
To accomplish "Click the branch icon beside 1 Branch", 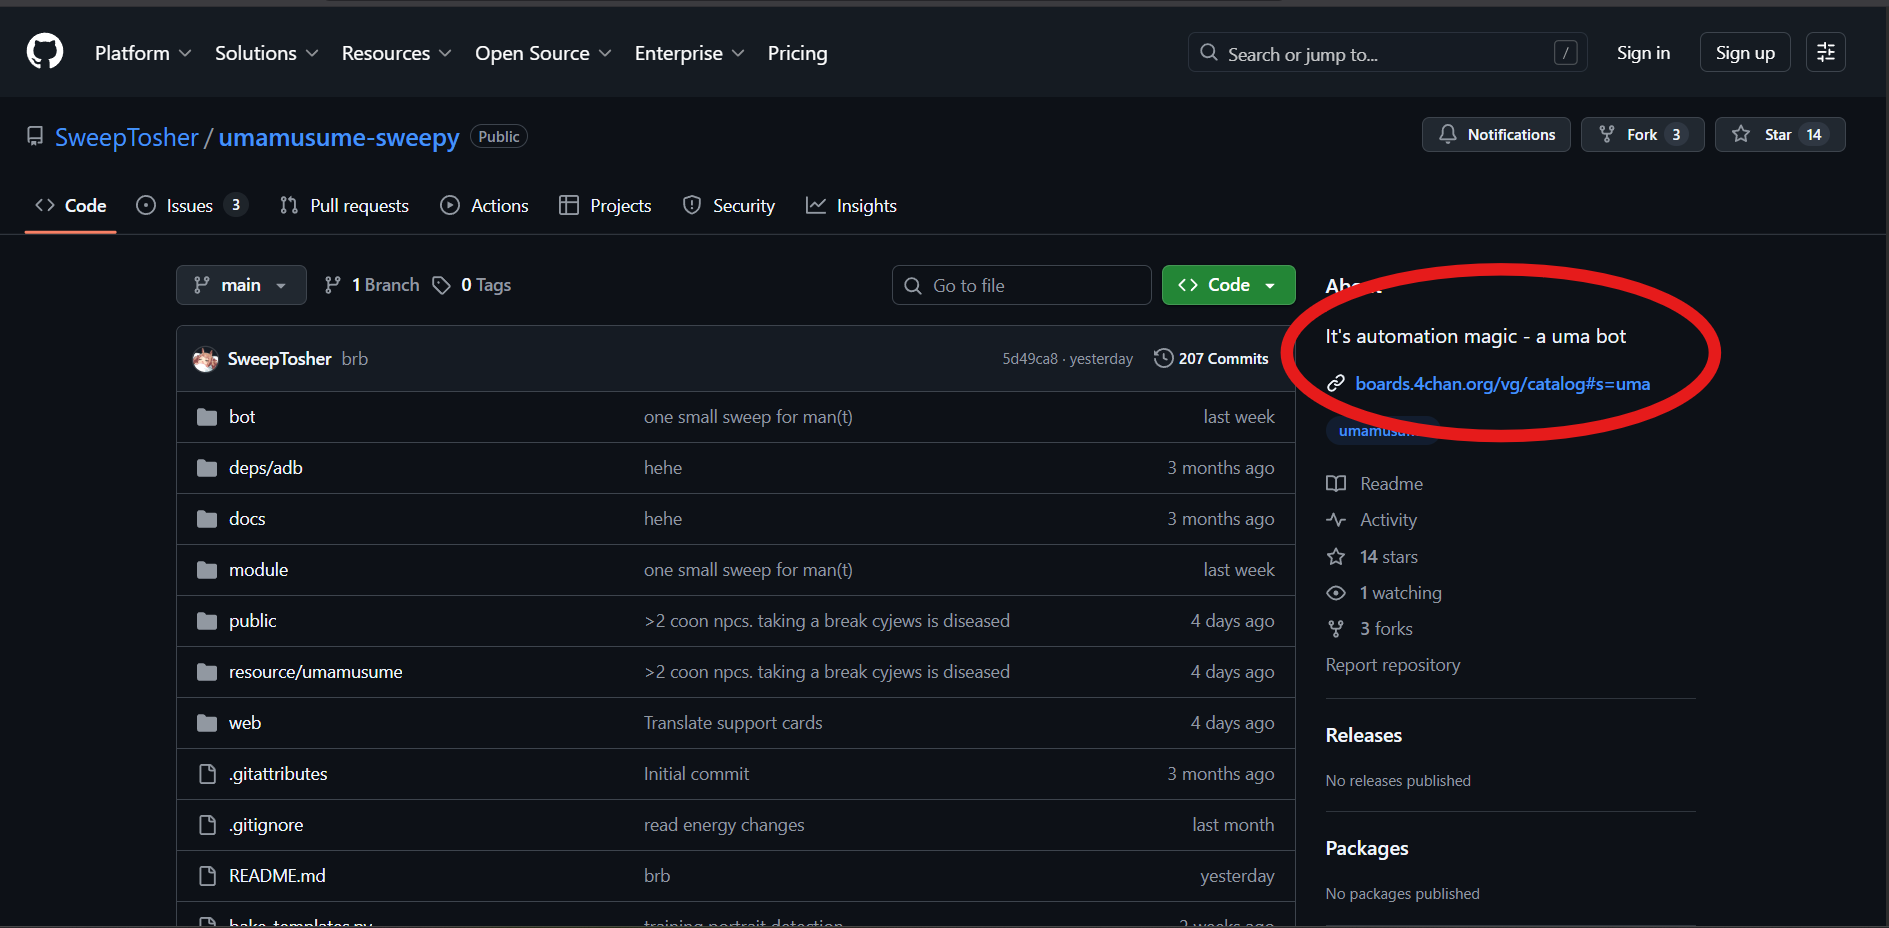I will click(x=333, y=286).
